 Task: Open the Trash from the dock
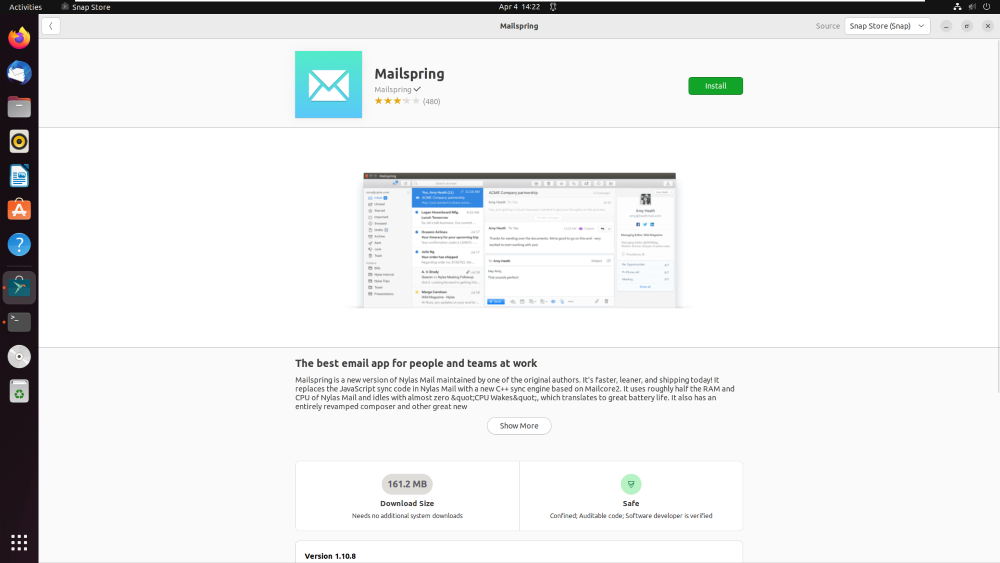[19, 391]
